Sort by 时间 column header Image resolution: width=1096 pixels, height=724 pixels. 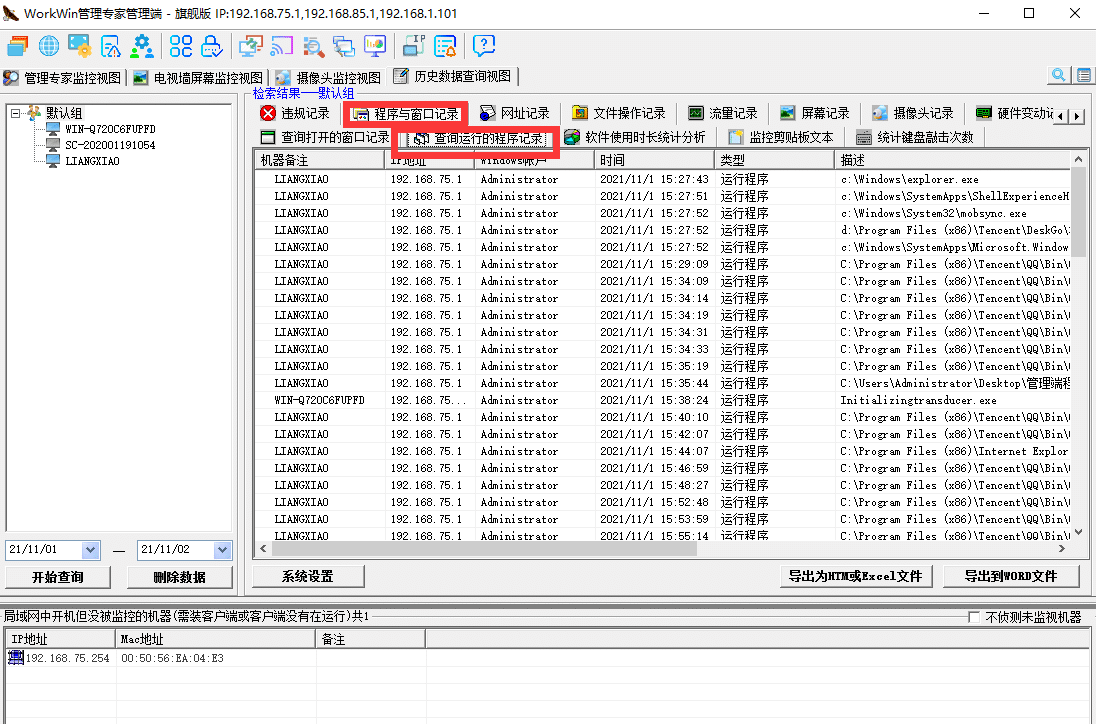[654, 161]
